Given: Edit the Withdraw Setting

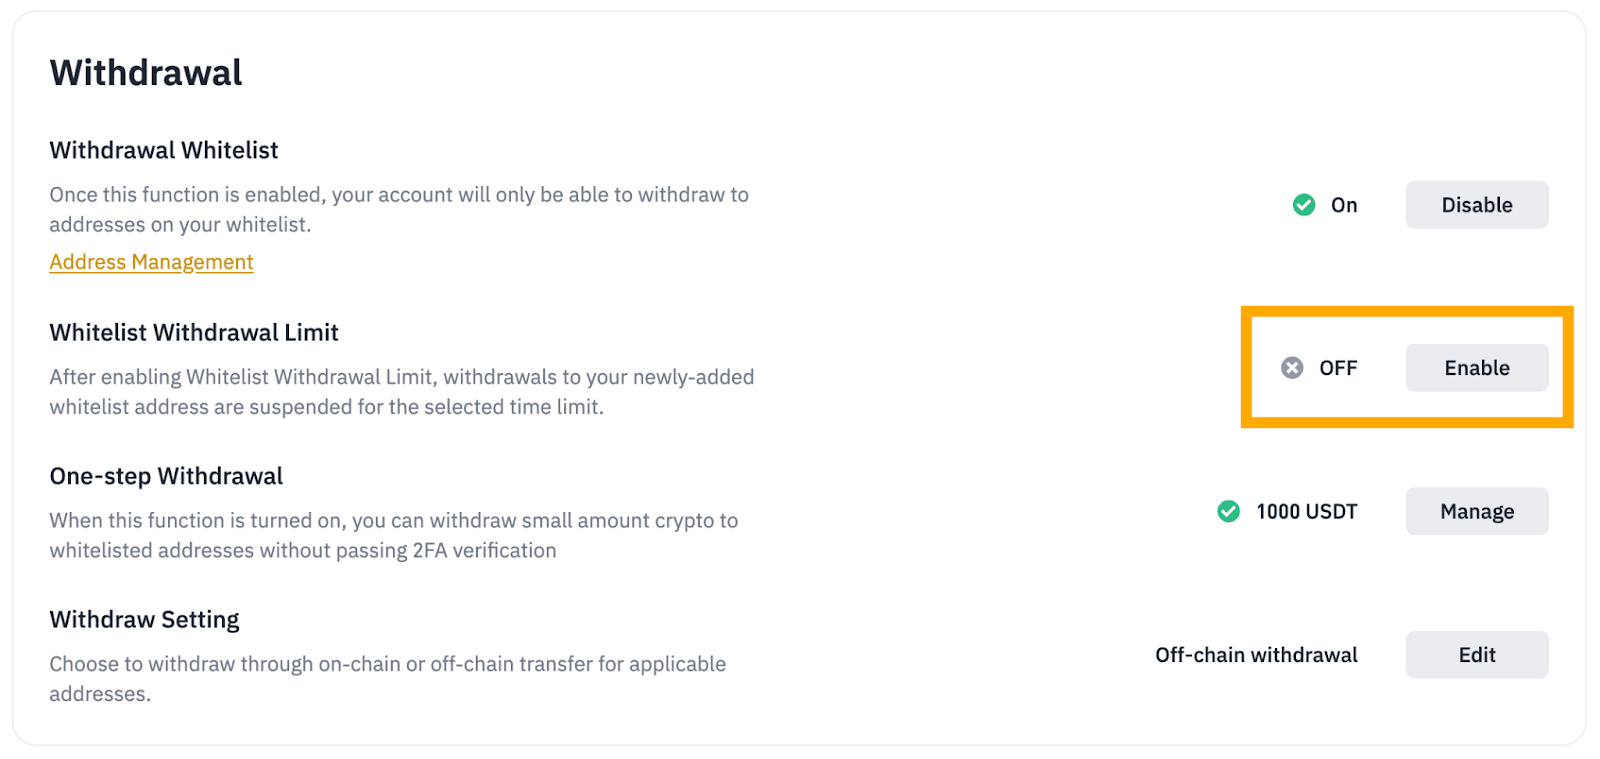Looking at the screenshot, I should tap(1476, 655).
